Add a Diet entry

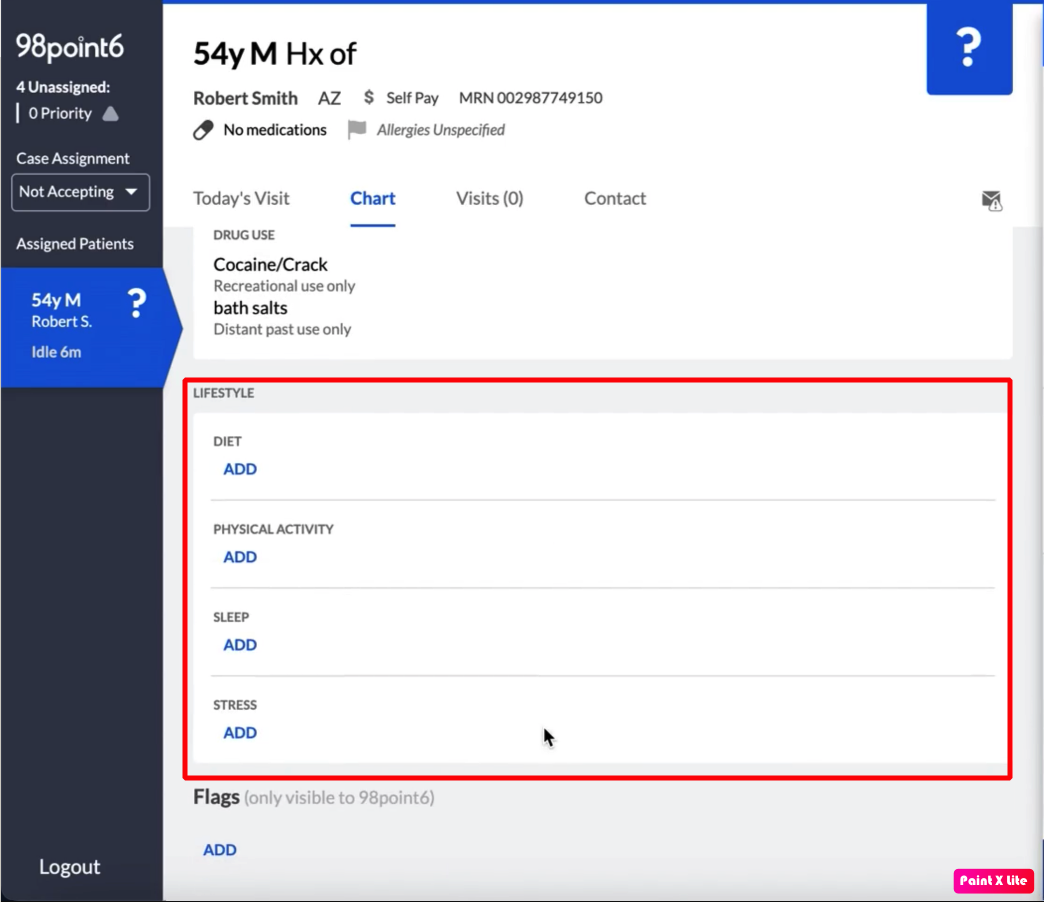(x=240, y=469)
